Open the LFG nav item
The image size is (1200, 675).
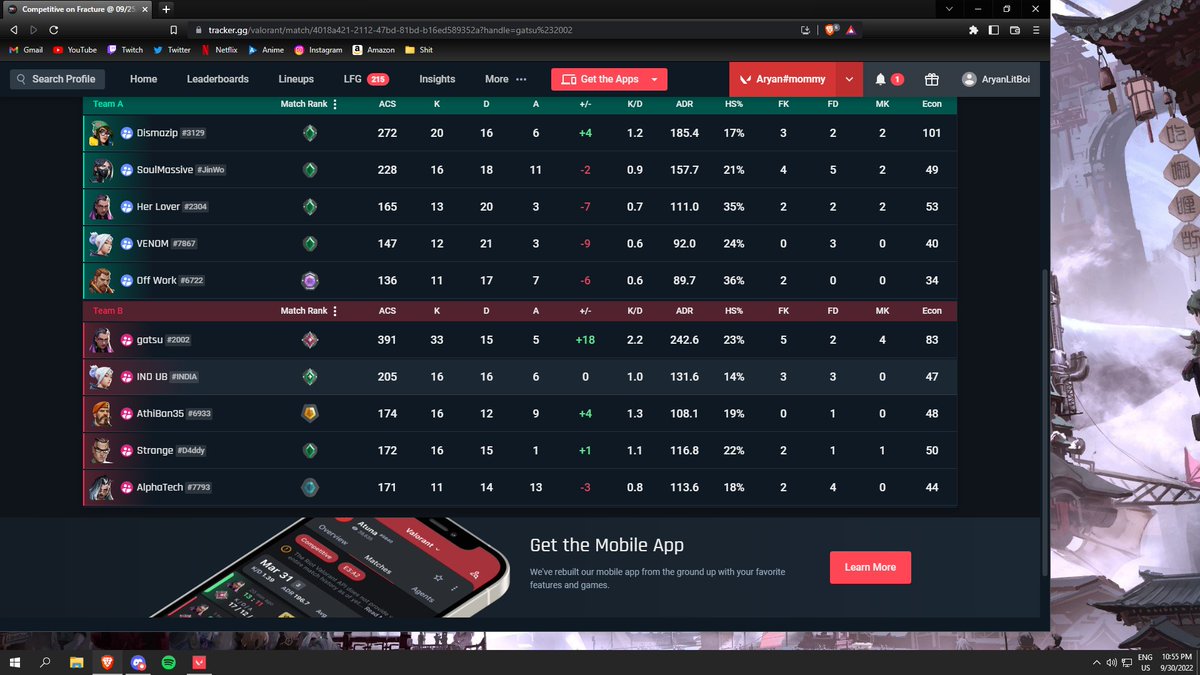366,79
